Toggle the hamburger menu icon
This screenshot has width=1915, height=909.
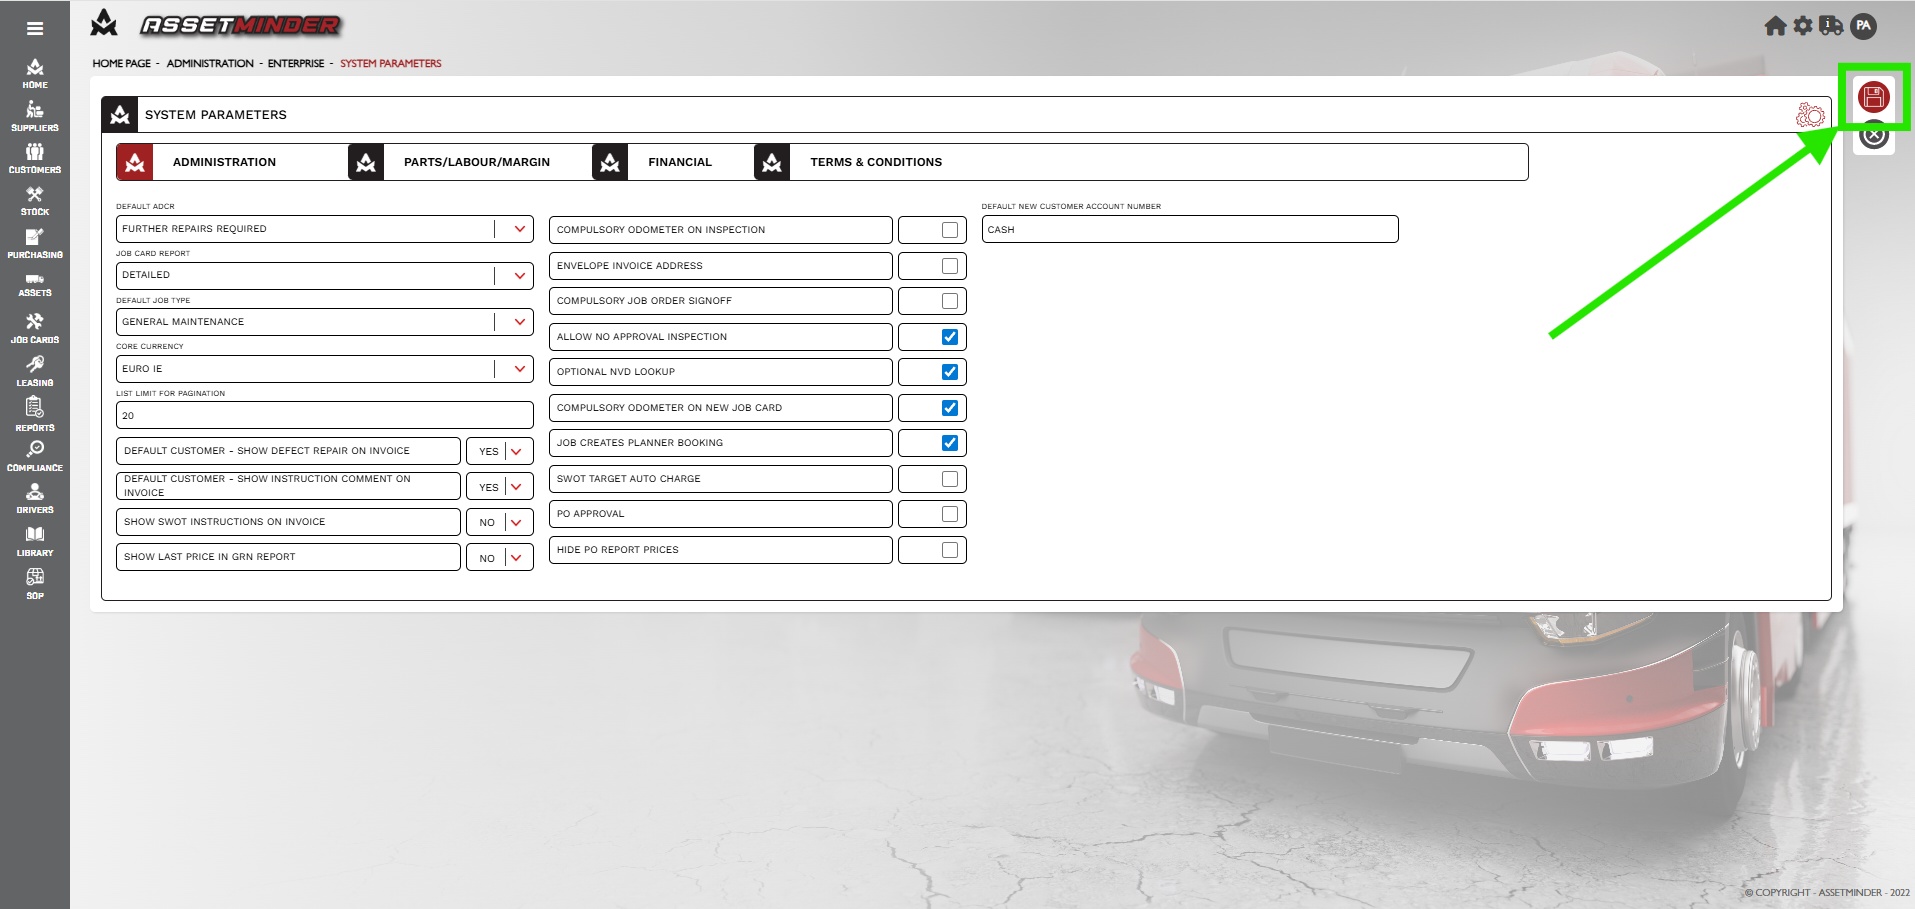point(35,29)
